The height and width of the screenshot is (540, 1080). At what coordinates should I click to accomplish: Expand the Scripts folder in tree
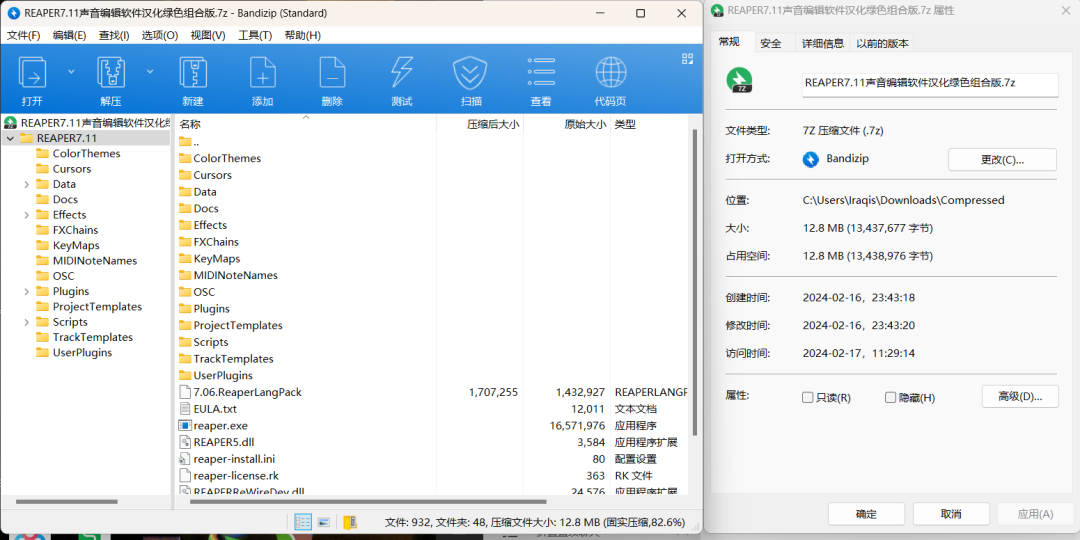[x=26, y=322]
